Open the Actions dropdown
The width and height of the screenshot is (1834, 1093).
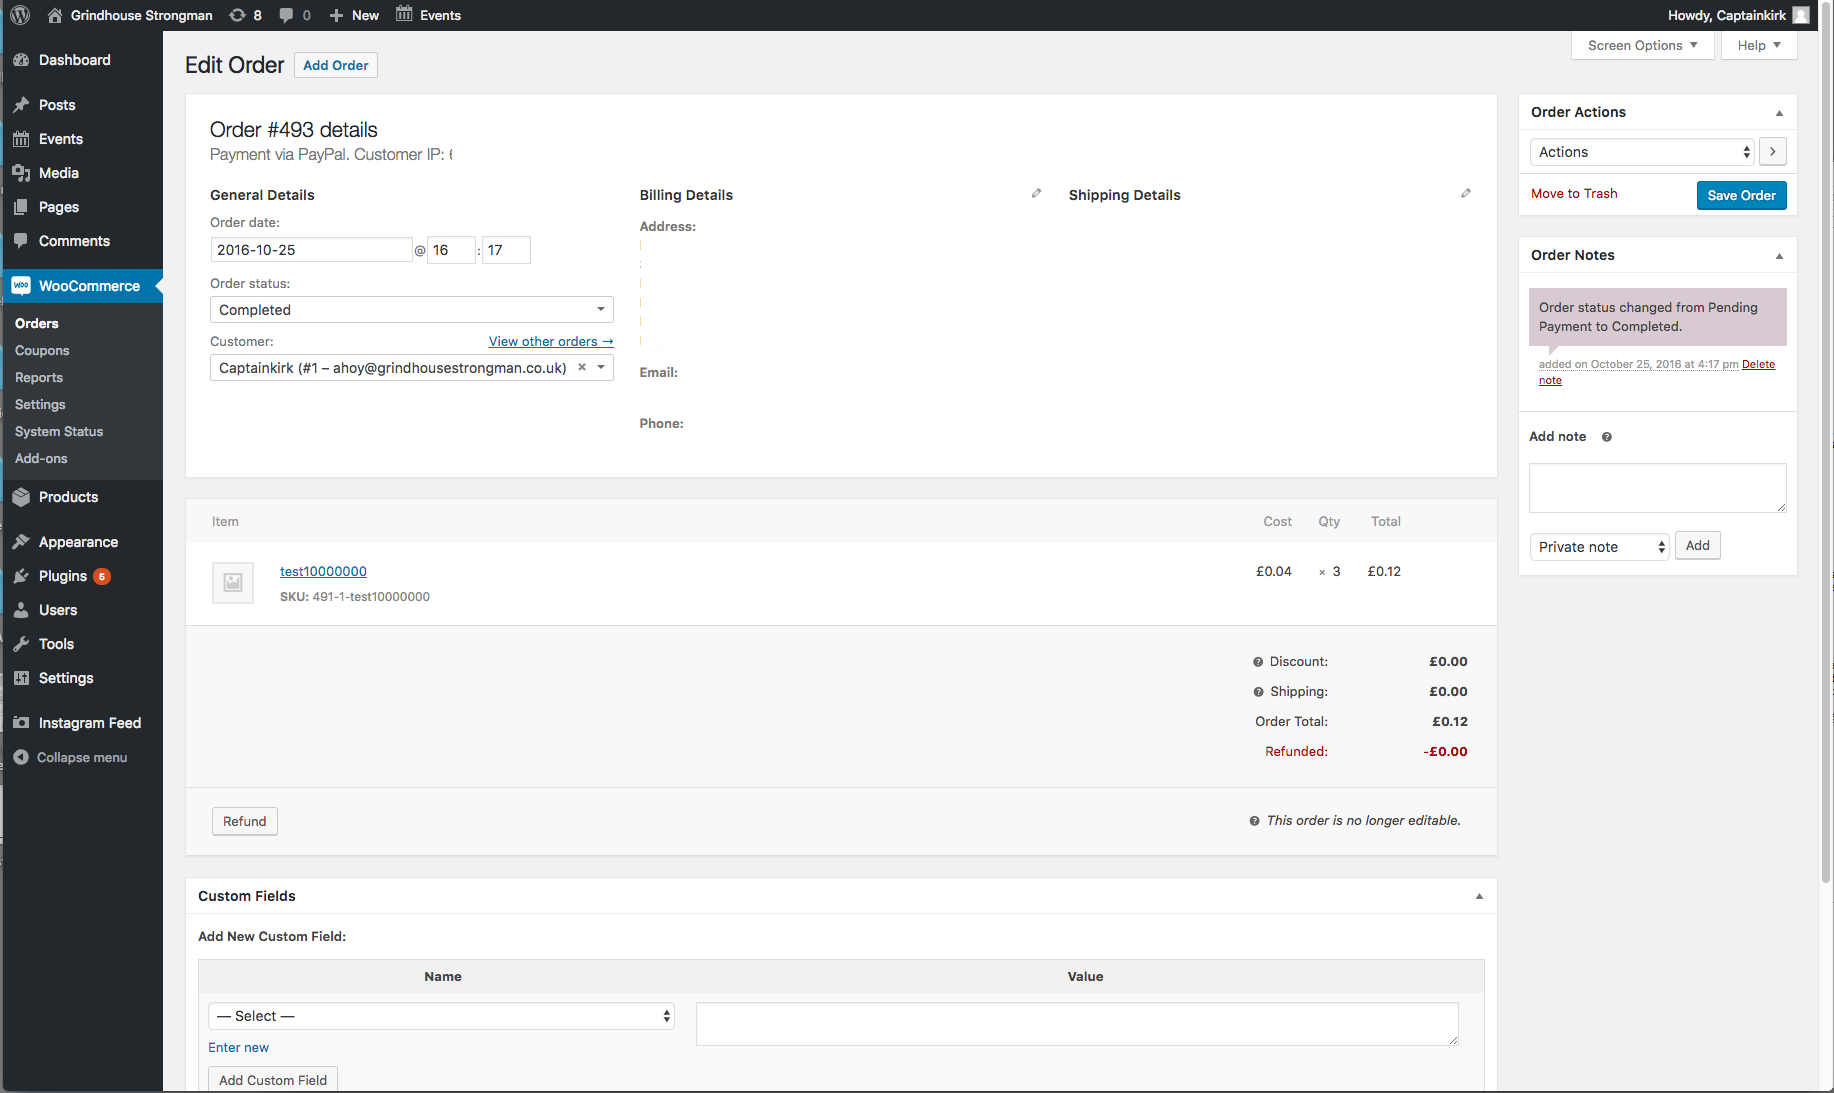pyautogui.click(x=1642, y=152)
